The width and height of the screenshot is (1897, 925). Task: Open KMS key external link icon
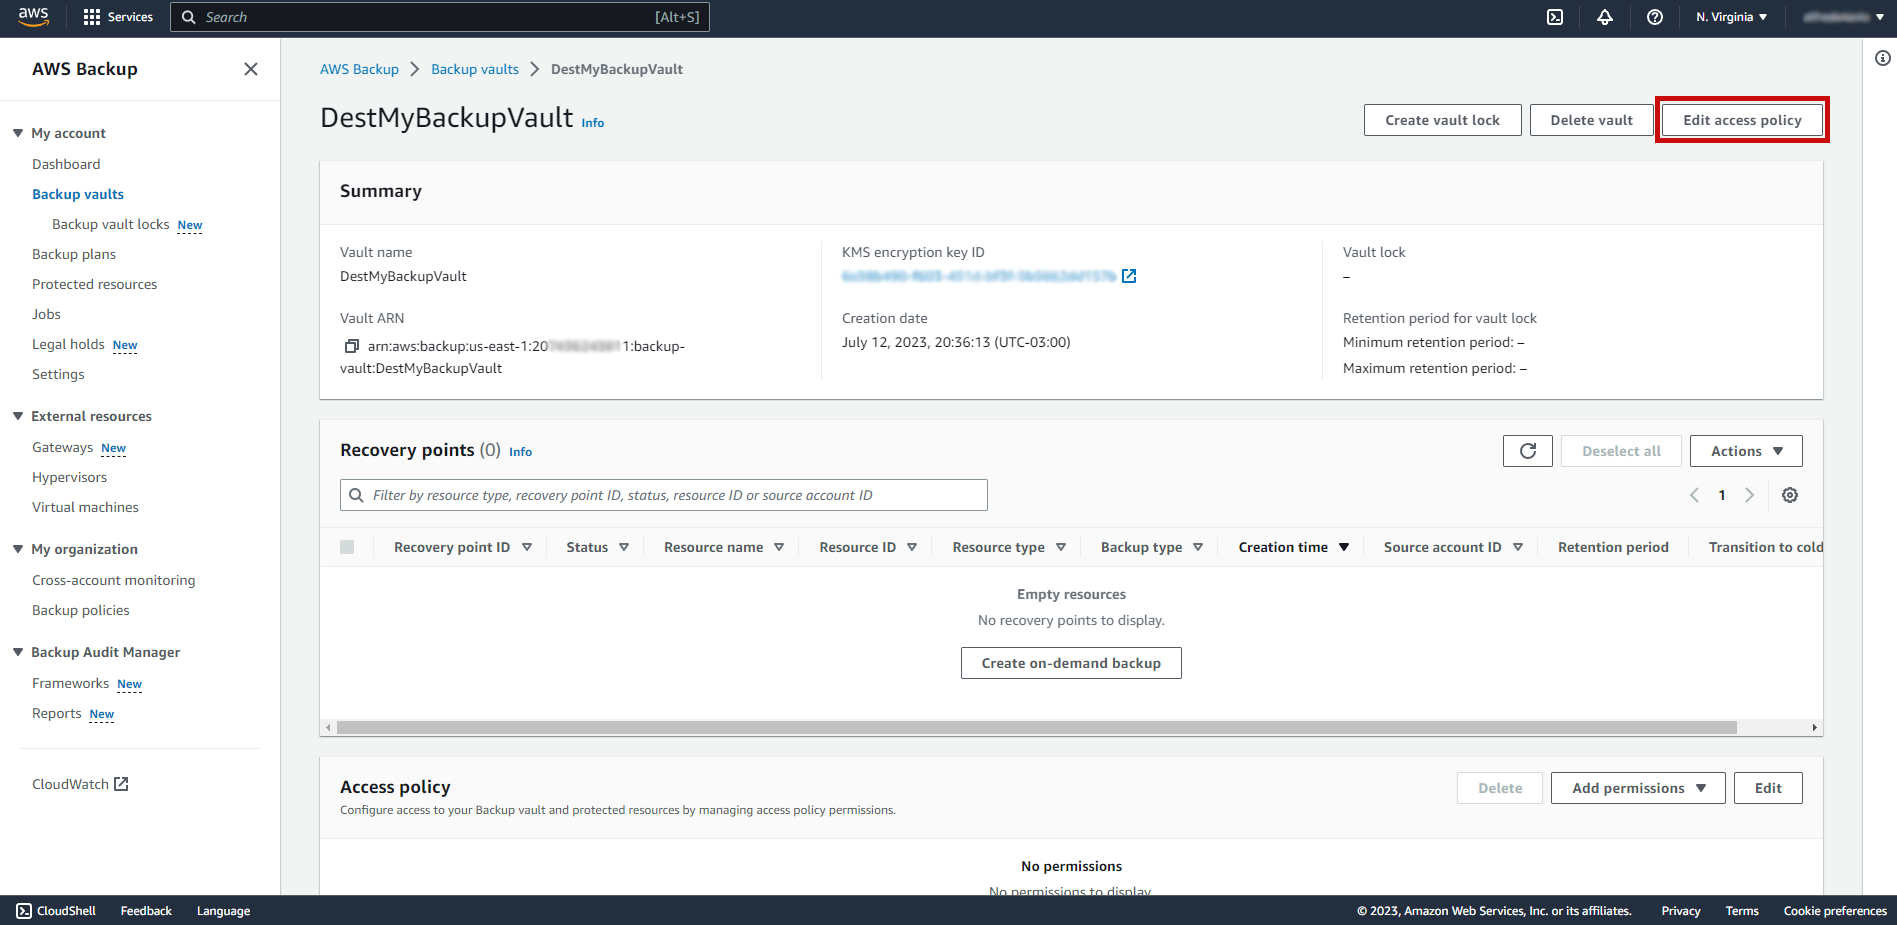pos(1129,276)
